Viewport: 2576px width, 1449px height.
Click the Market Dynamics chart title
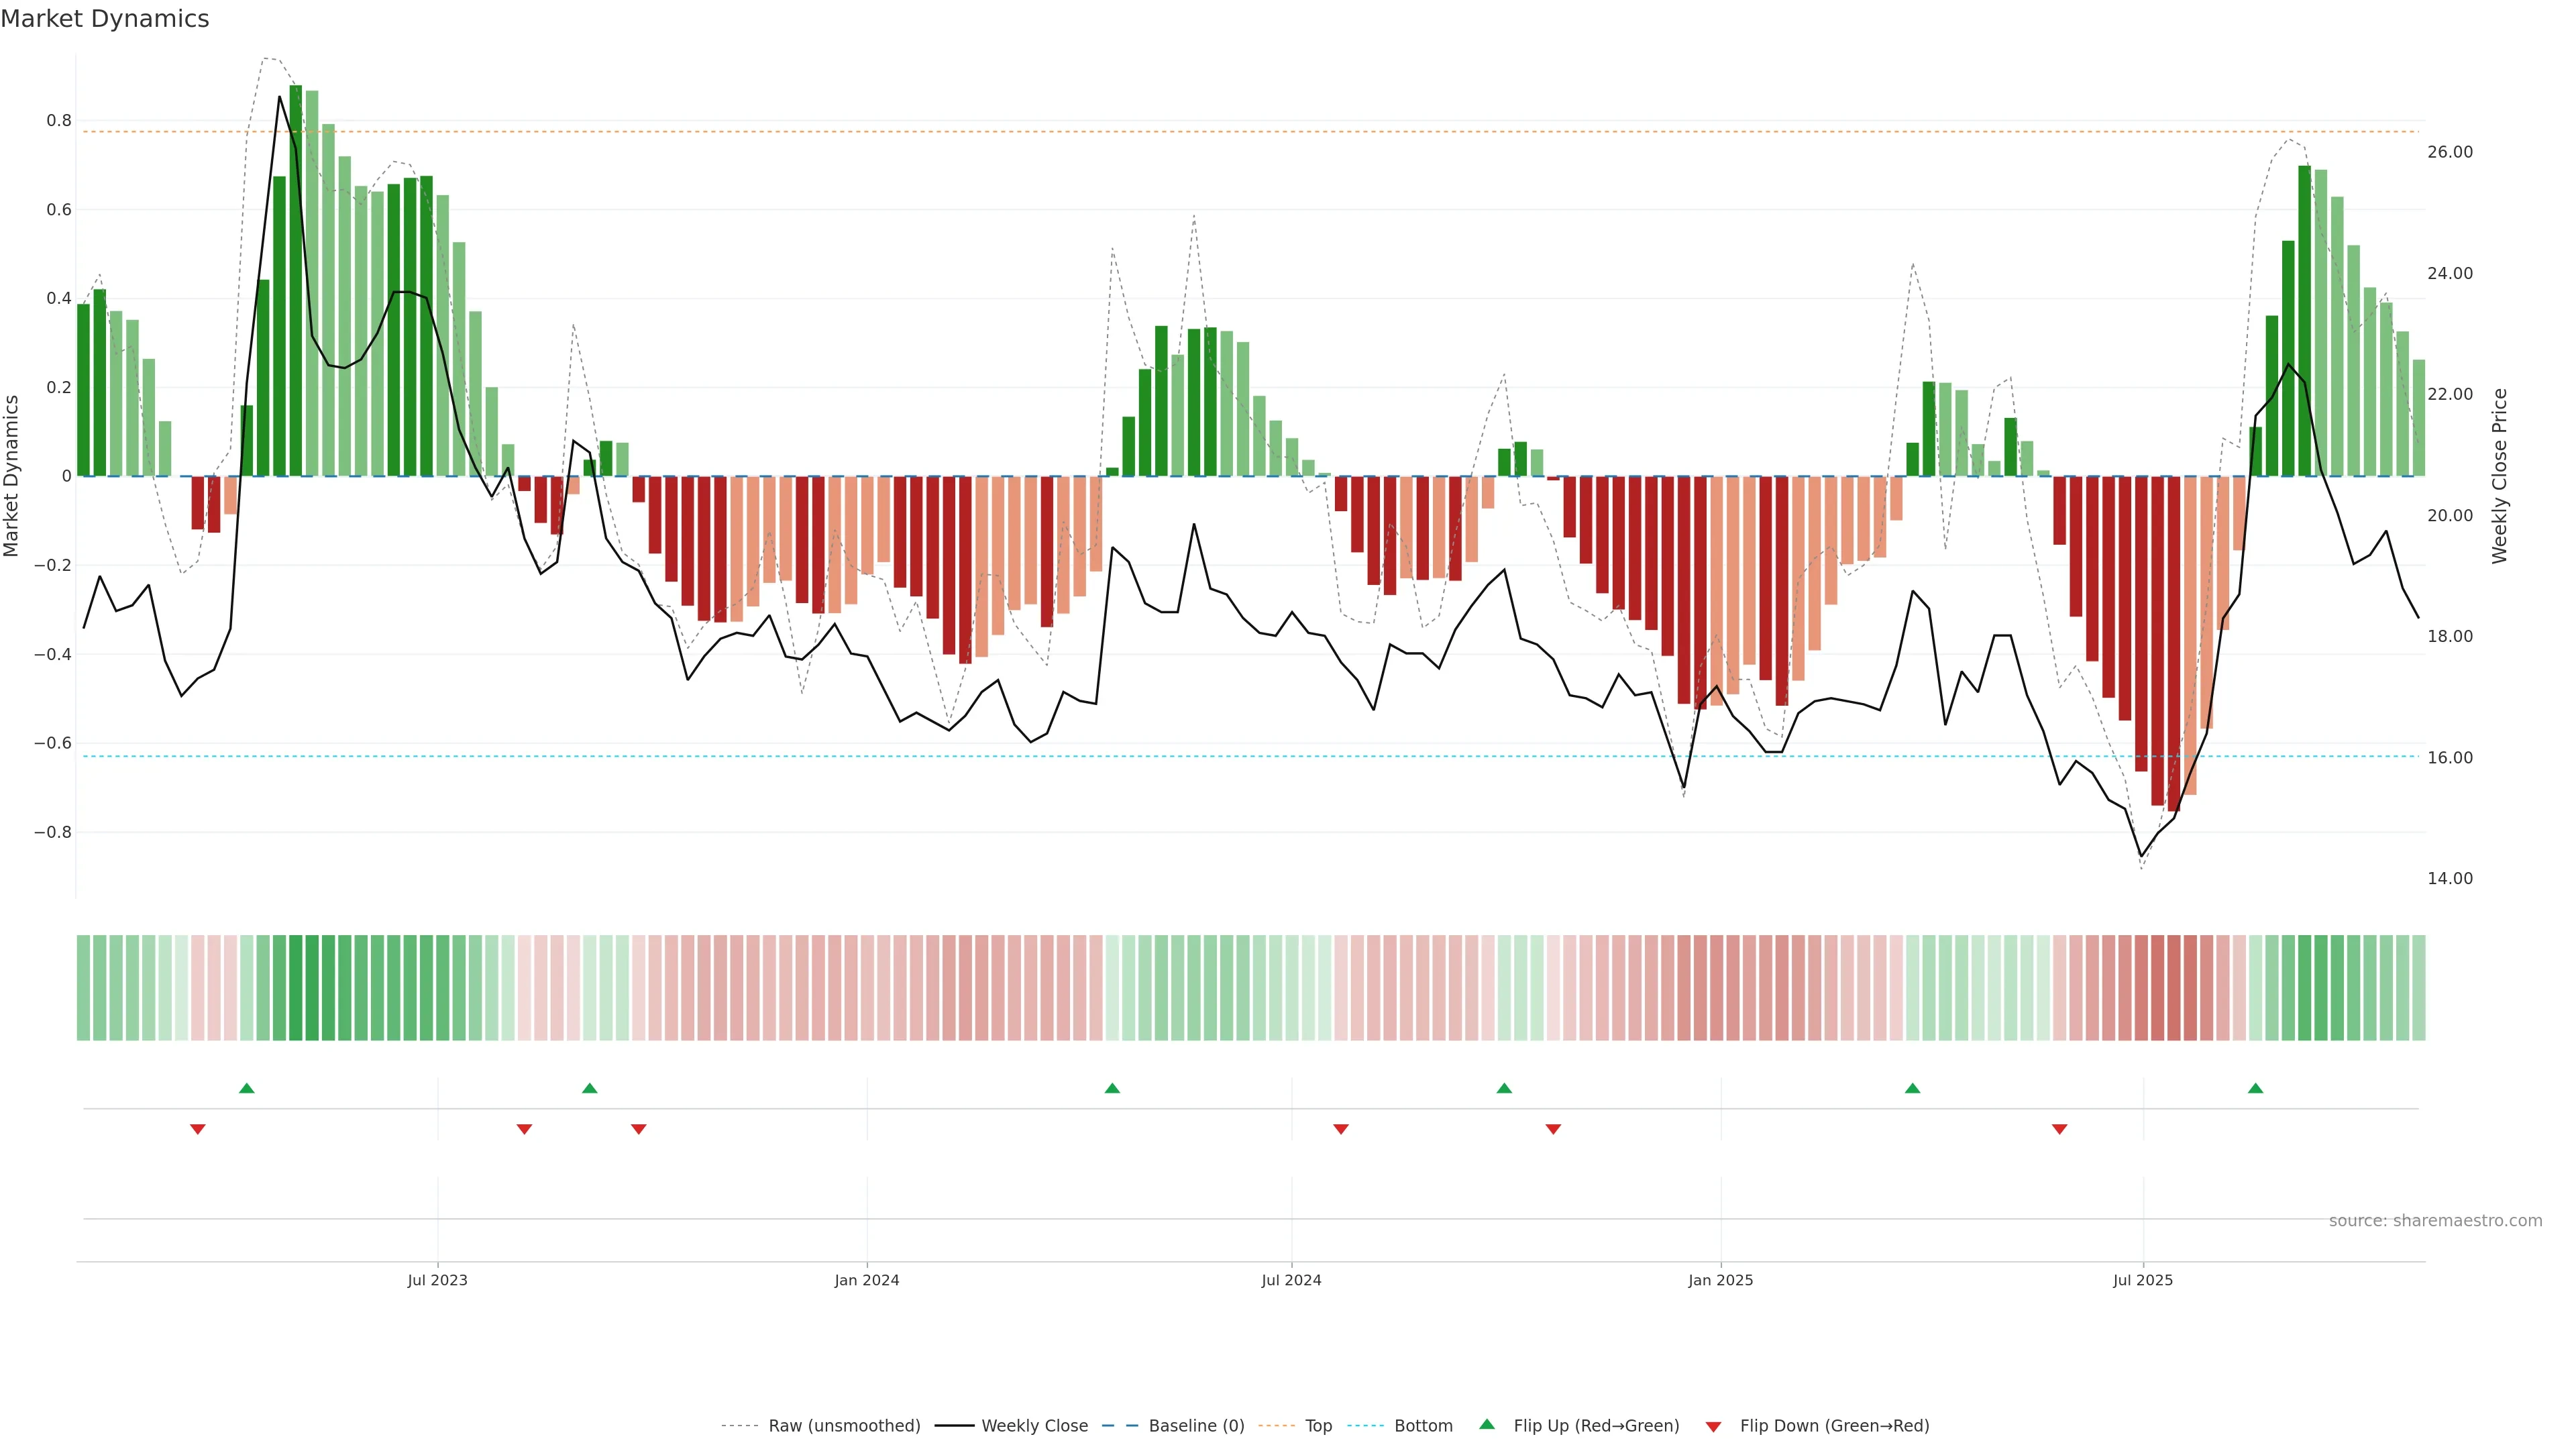[x=105, y=19]
